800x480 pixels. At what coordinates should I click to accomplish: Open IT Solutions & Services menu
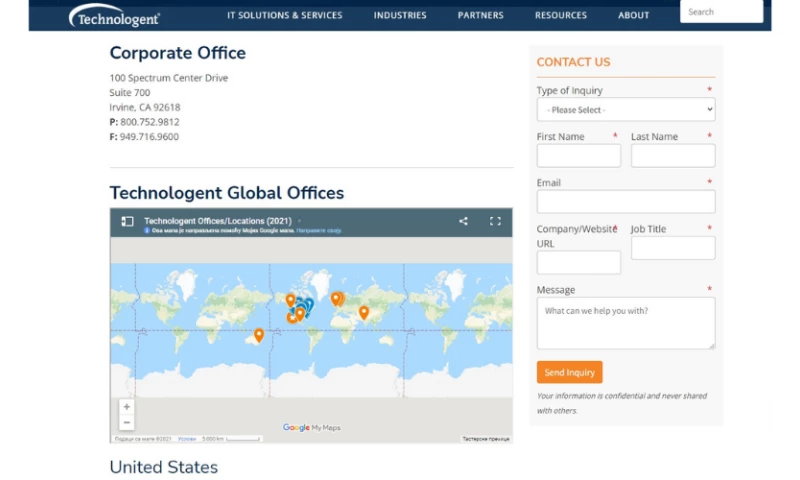[284, 15]
